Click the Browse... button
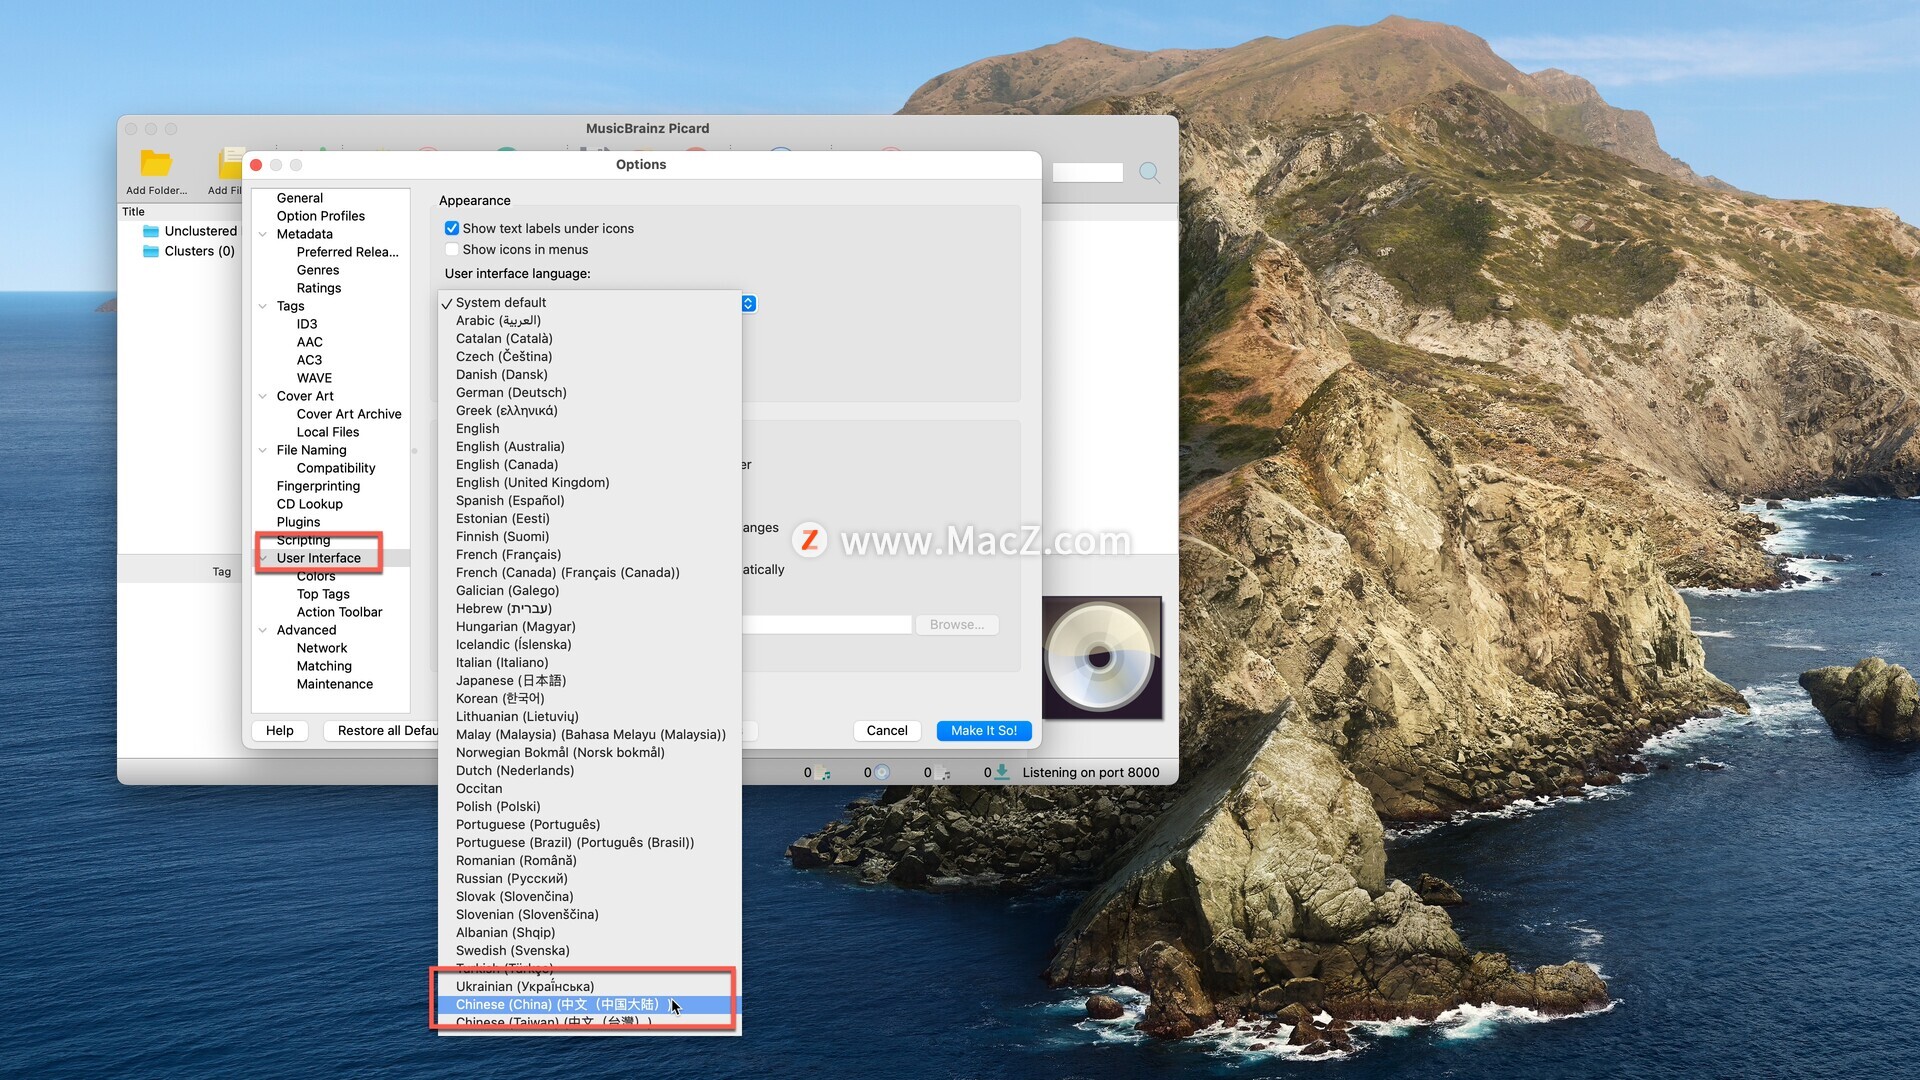Image resolution: width=1920 pixels, height=1080 pixels. tap(957, 624)
